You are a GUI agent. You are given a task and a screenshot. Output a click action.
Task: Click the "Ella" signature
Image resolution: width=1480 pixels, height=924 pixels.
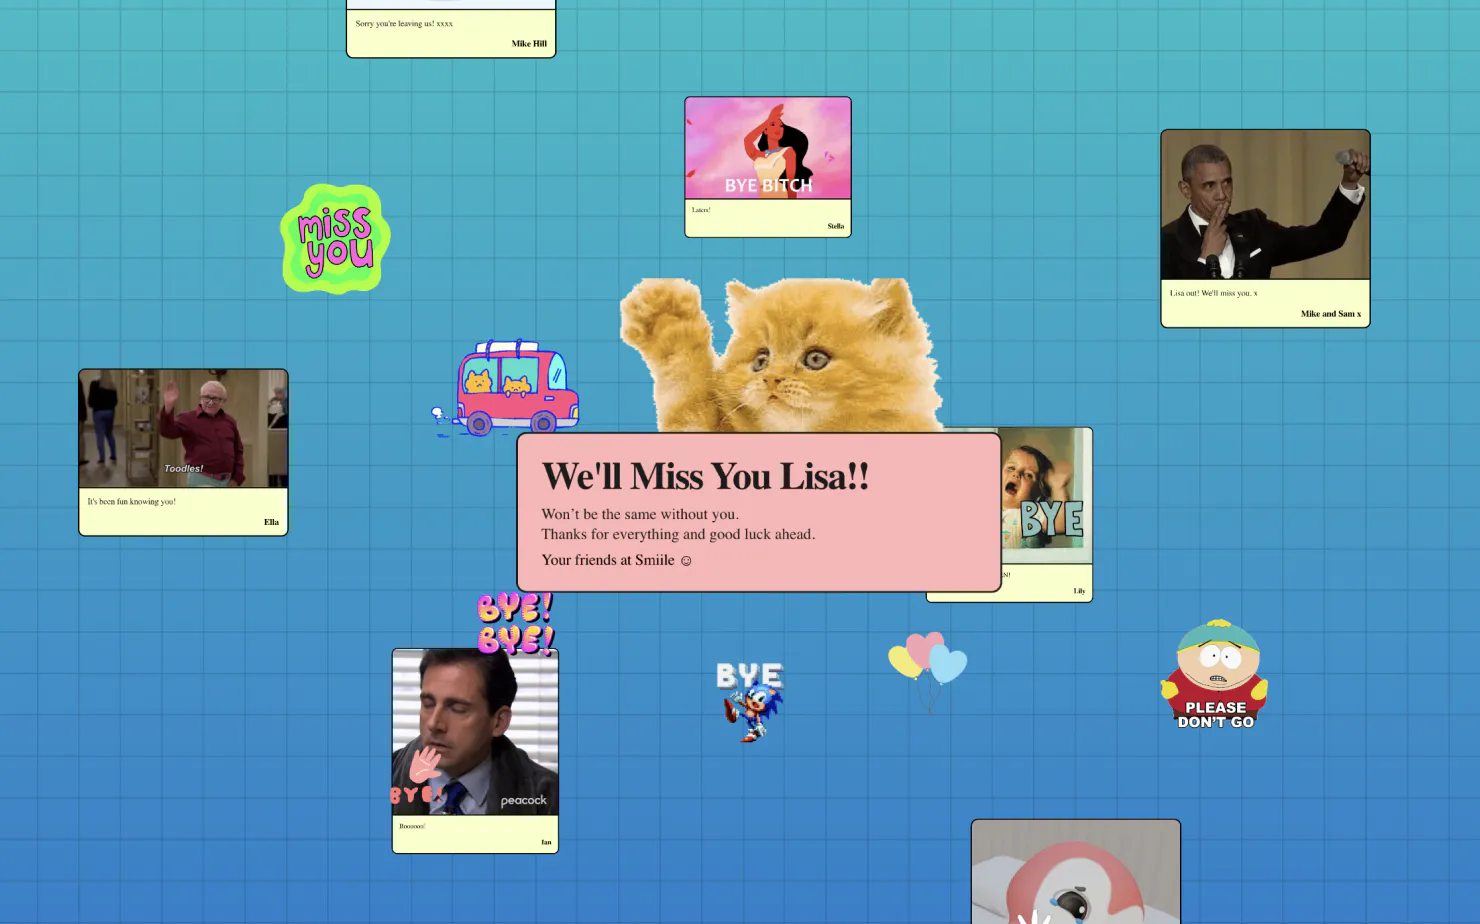tap(271, 522)
